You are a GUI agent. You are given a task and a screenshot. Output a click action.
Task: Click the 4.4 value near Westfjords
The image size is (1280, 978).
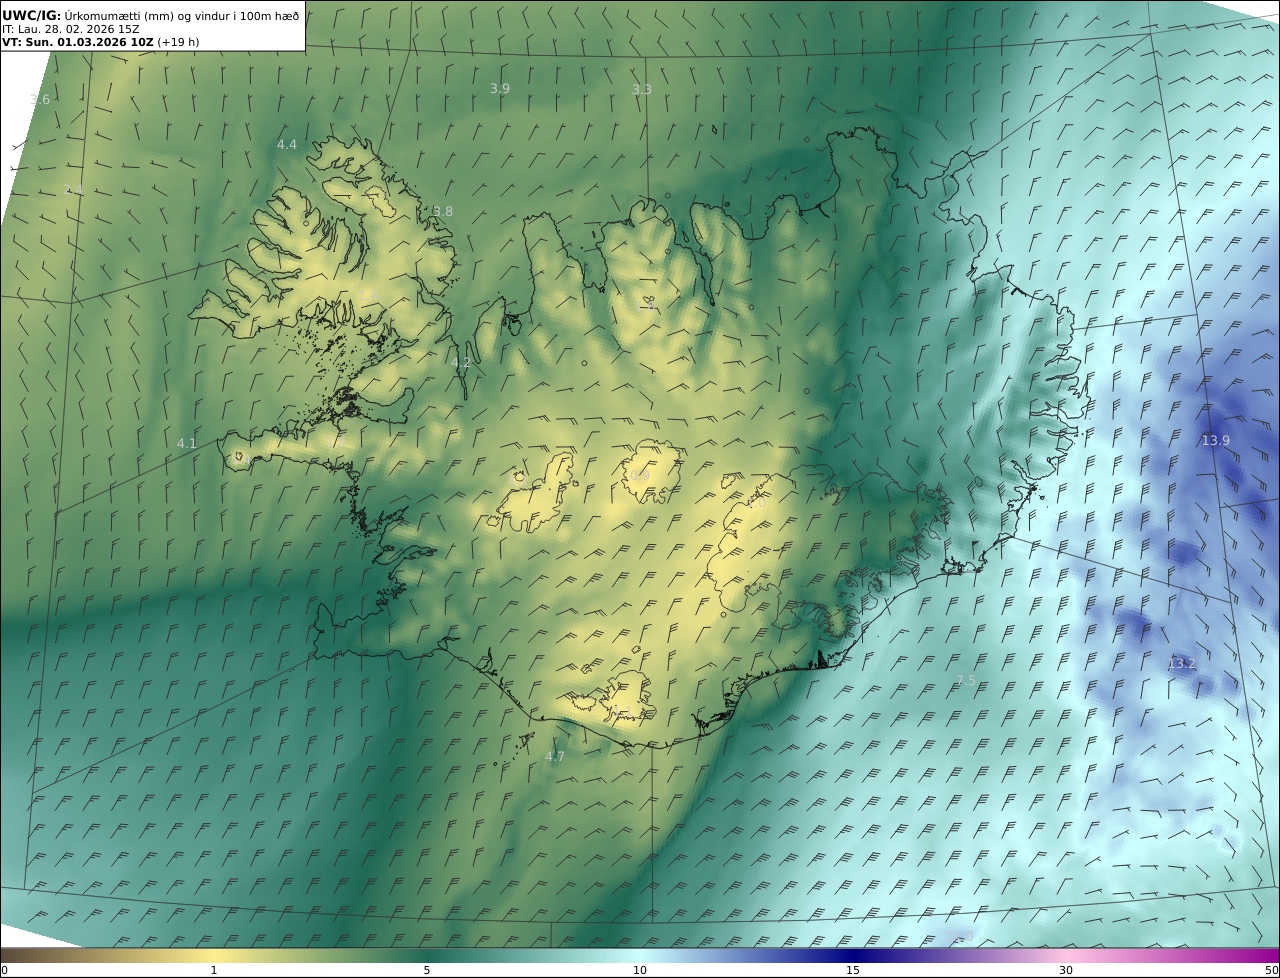287,145
